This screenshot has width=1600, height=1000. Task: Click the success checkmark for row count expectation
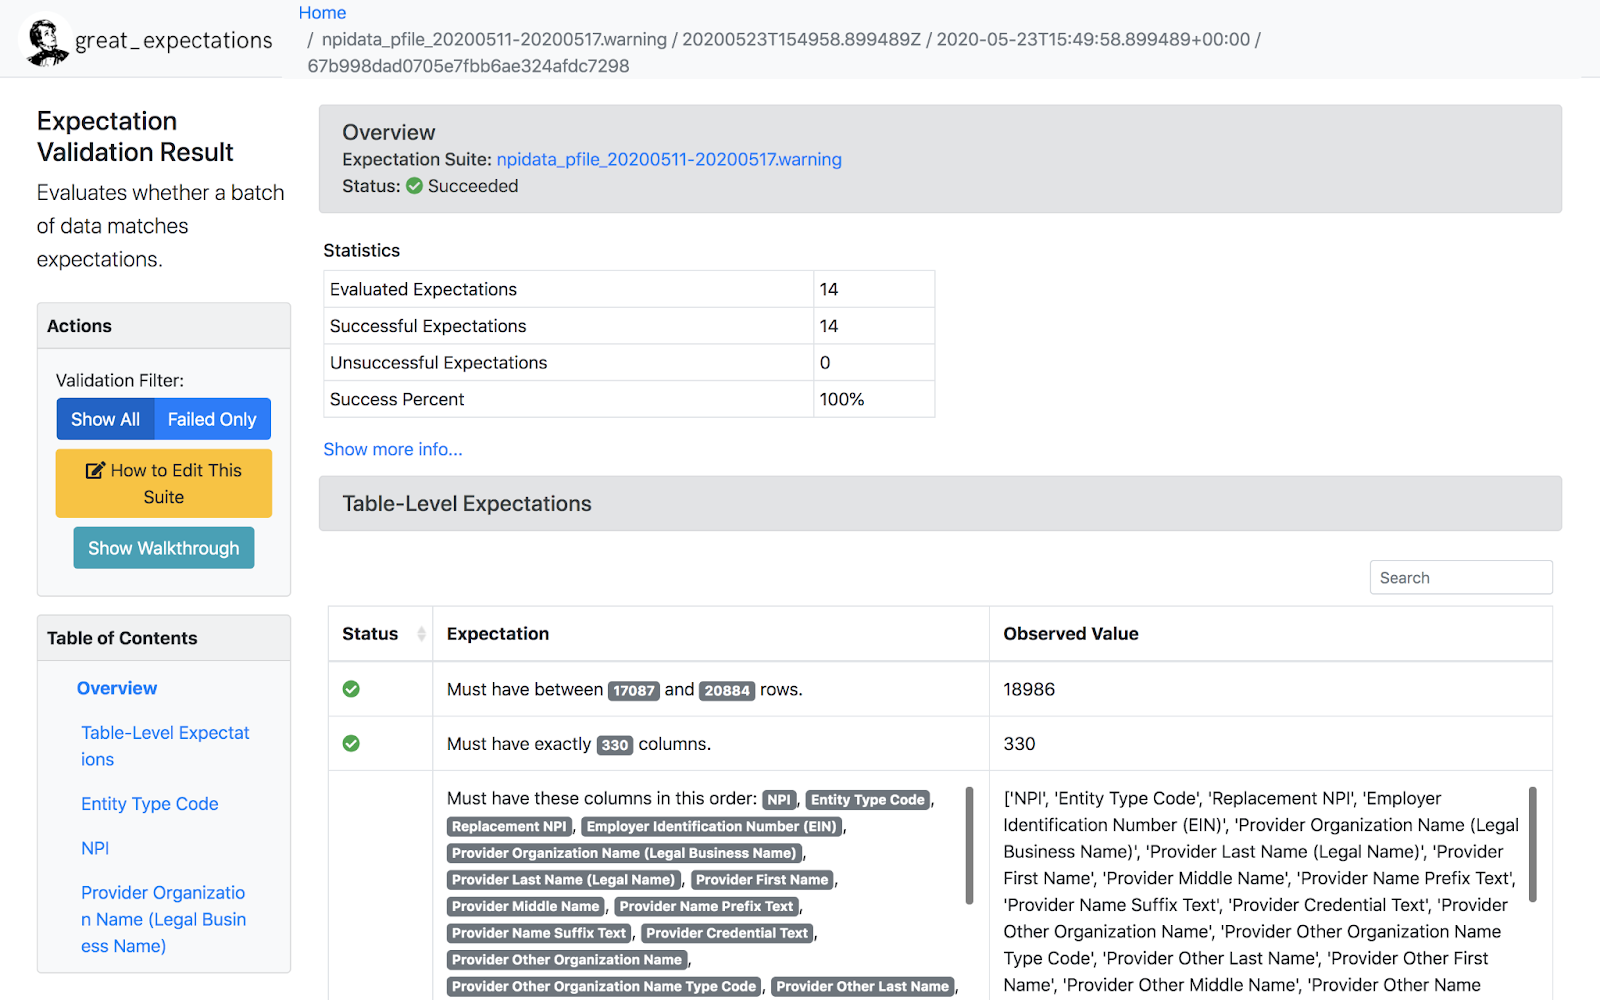[351, 688]
